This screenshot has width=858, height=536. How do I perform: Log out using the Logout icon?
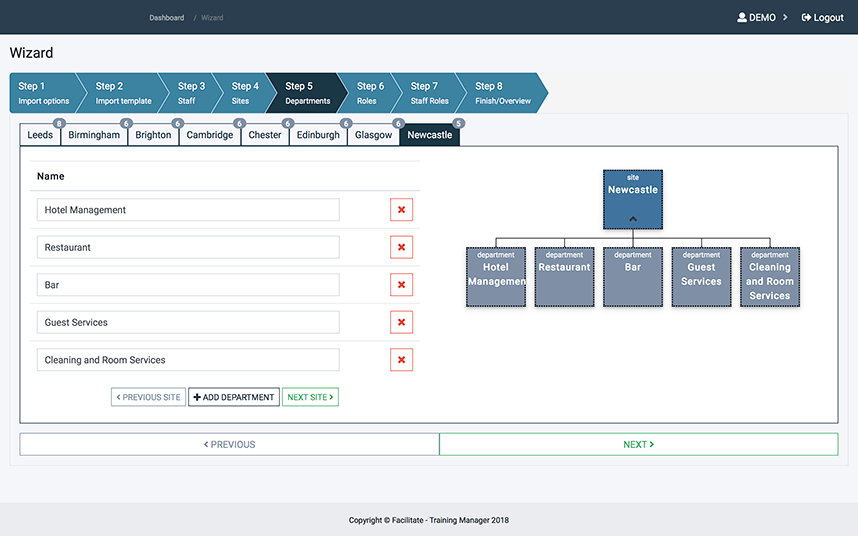tap(806, 18)
